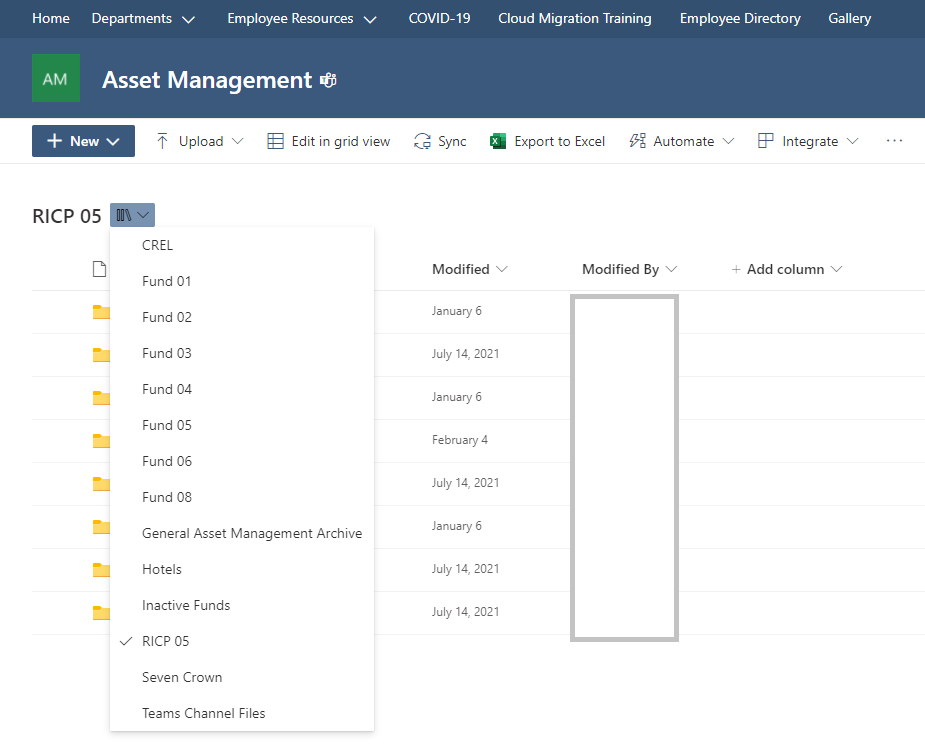Switch to the Fund 01 library
The image size is (925, 756).
(242, 281)
